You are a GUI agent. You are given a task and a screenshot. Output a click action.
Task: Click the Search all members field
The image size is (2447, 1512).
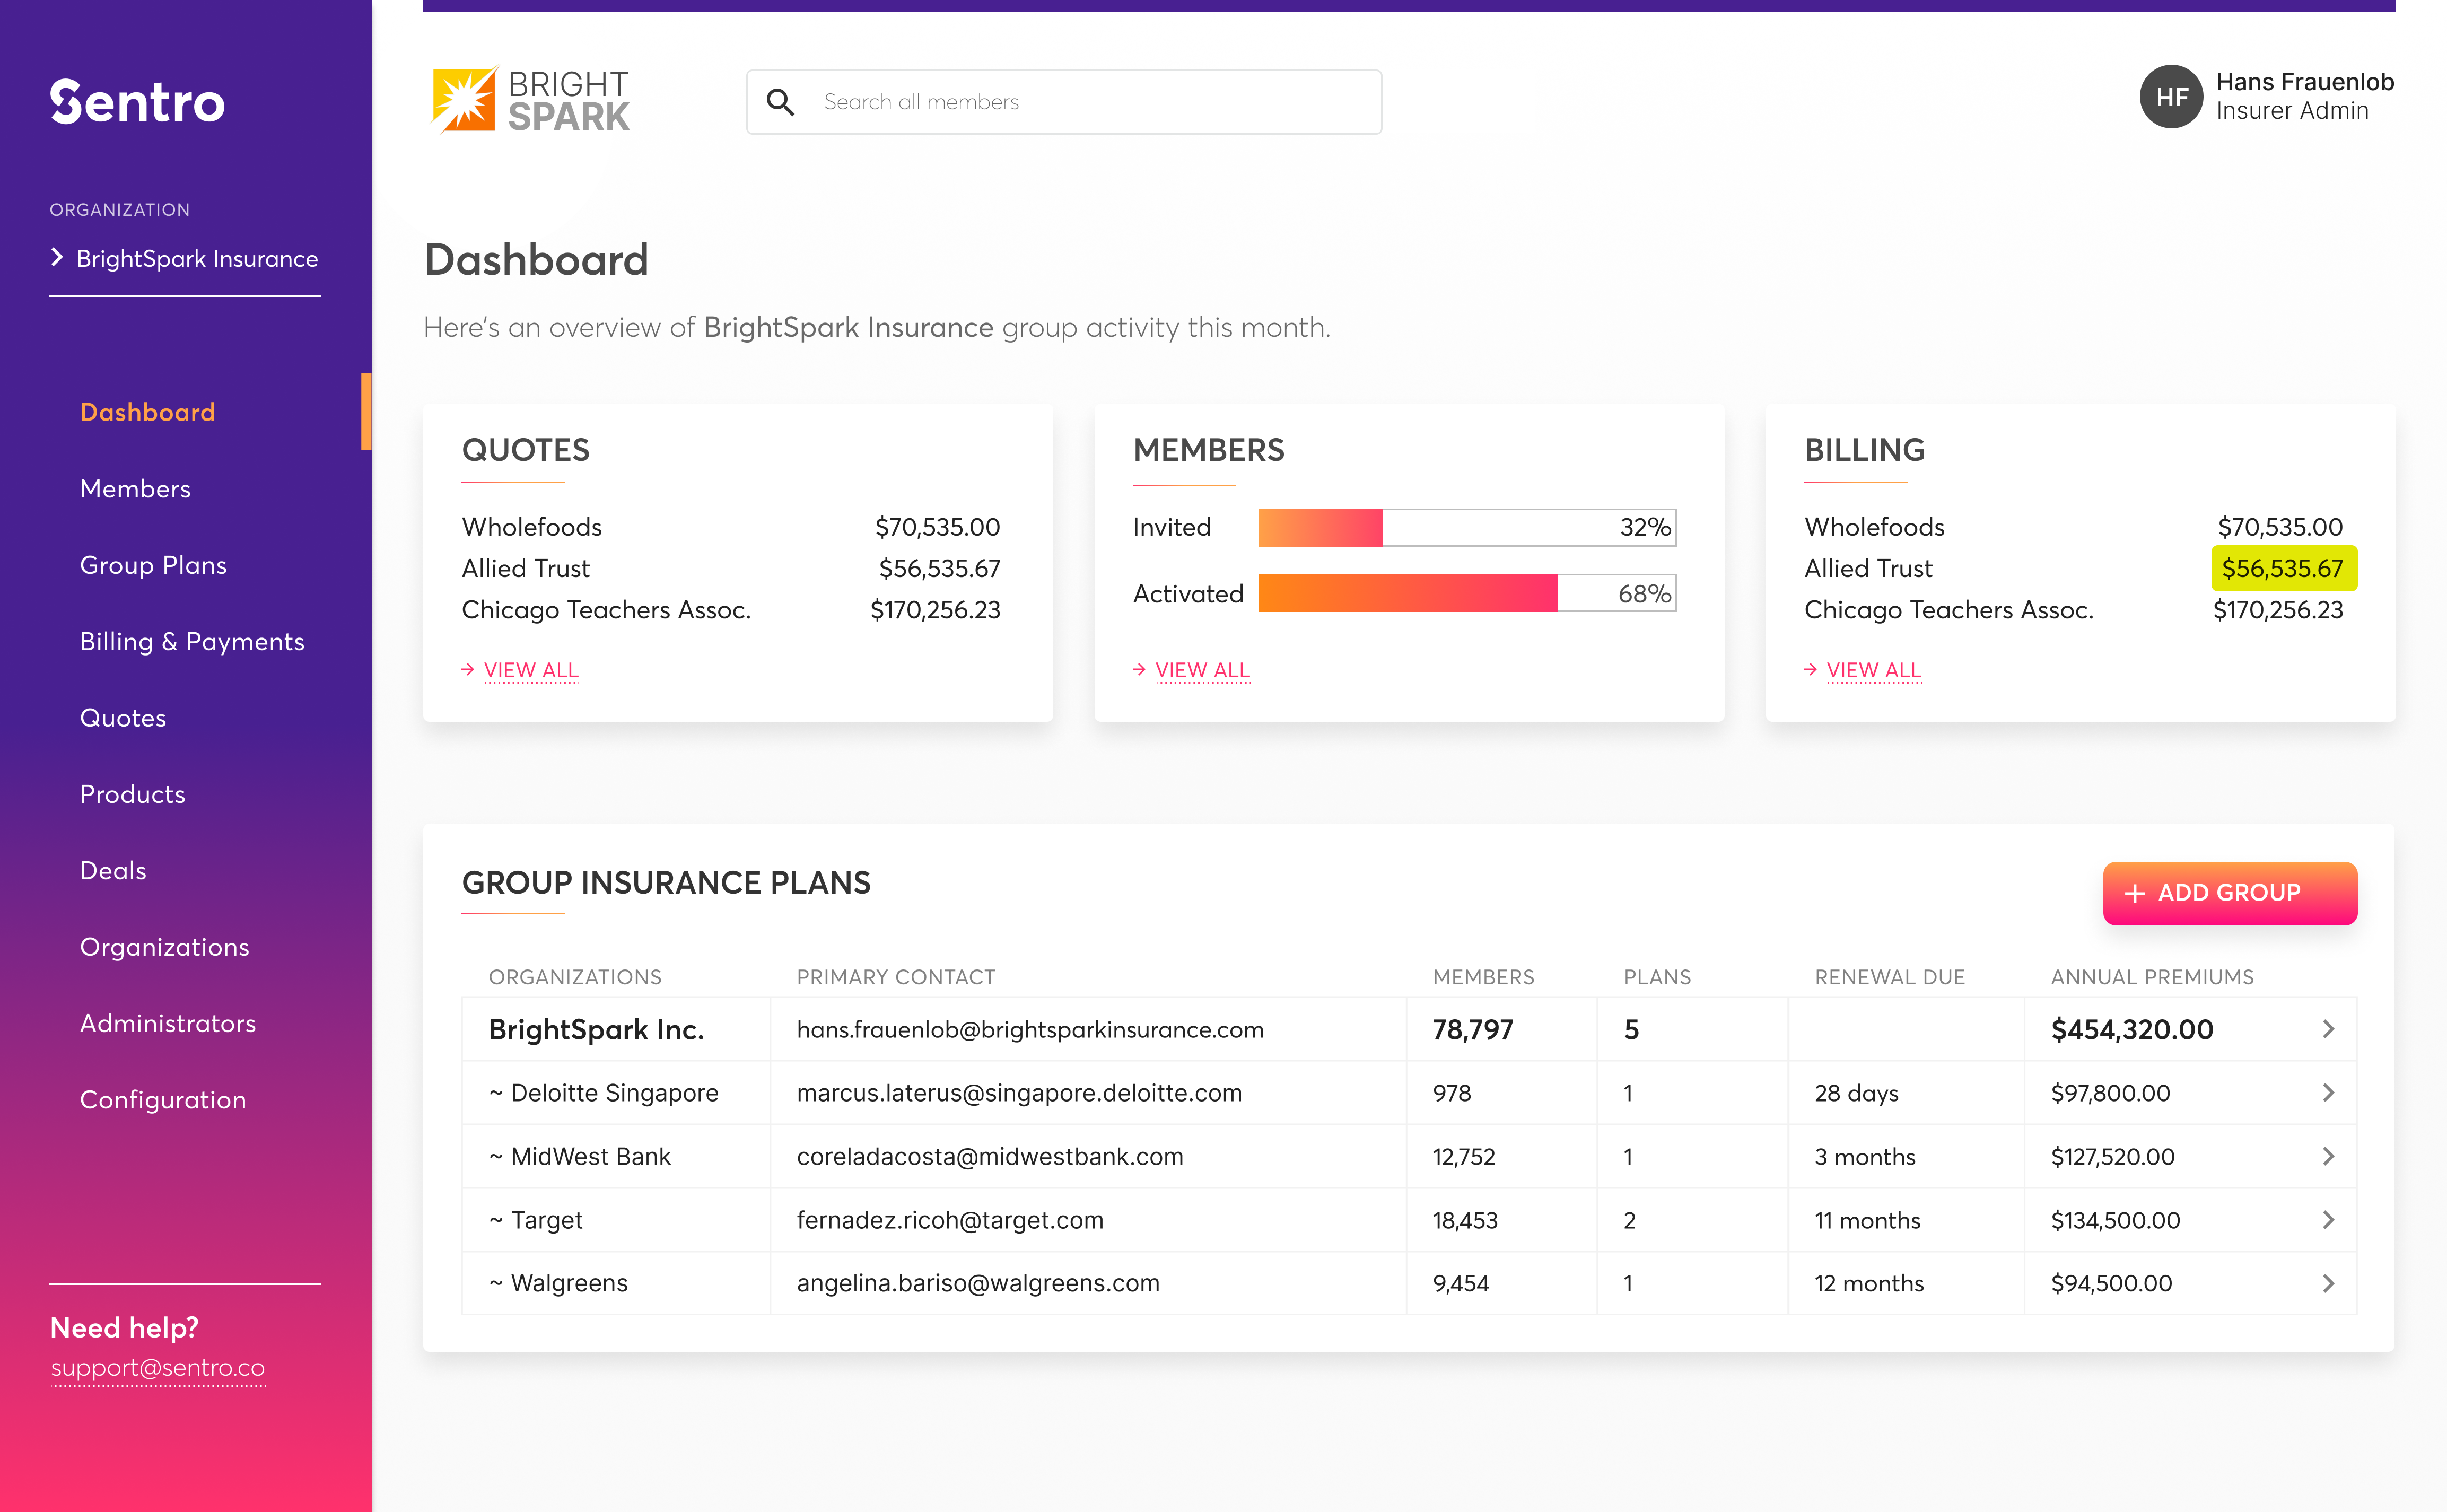1064,102
